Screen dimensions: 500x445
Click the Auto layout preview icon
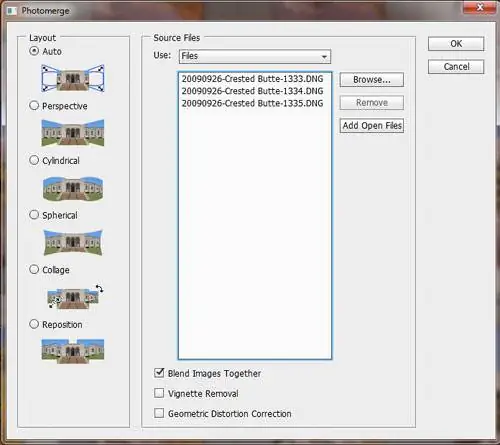(x=73, y=78)
